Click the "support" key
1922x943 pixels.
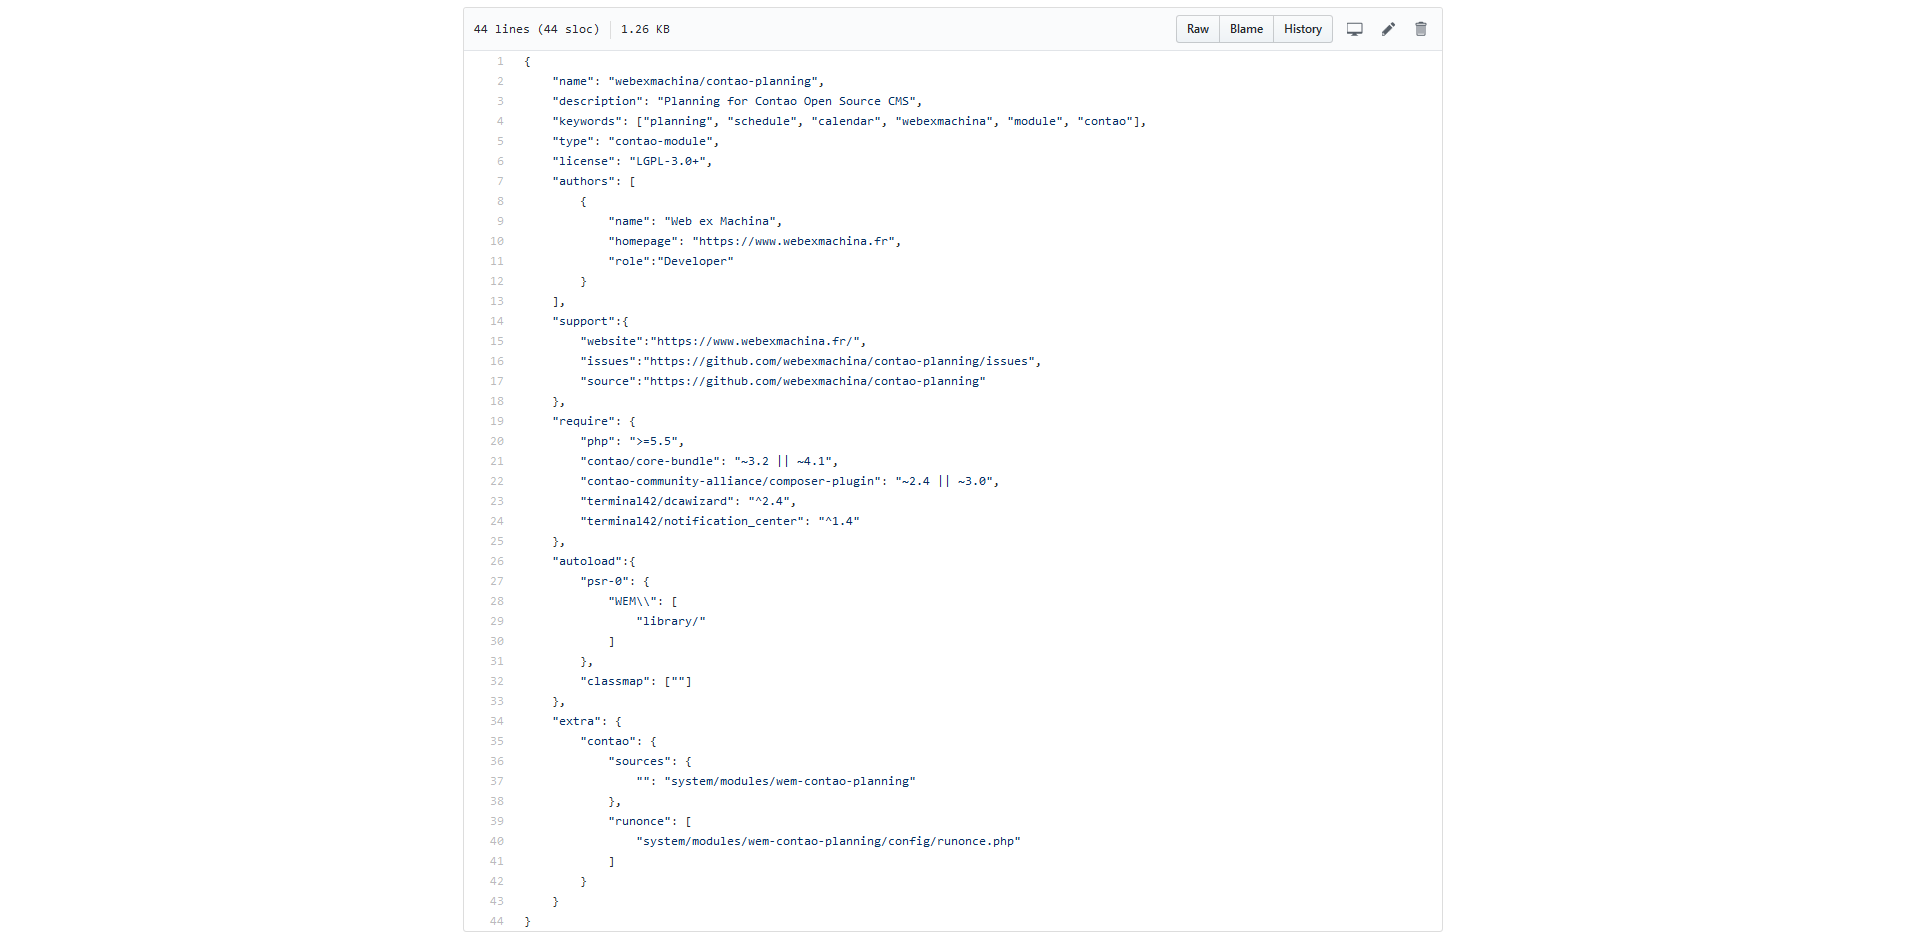pos(583,321)
